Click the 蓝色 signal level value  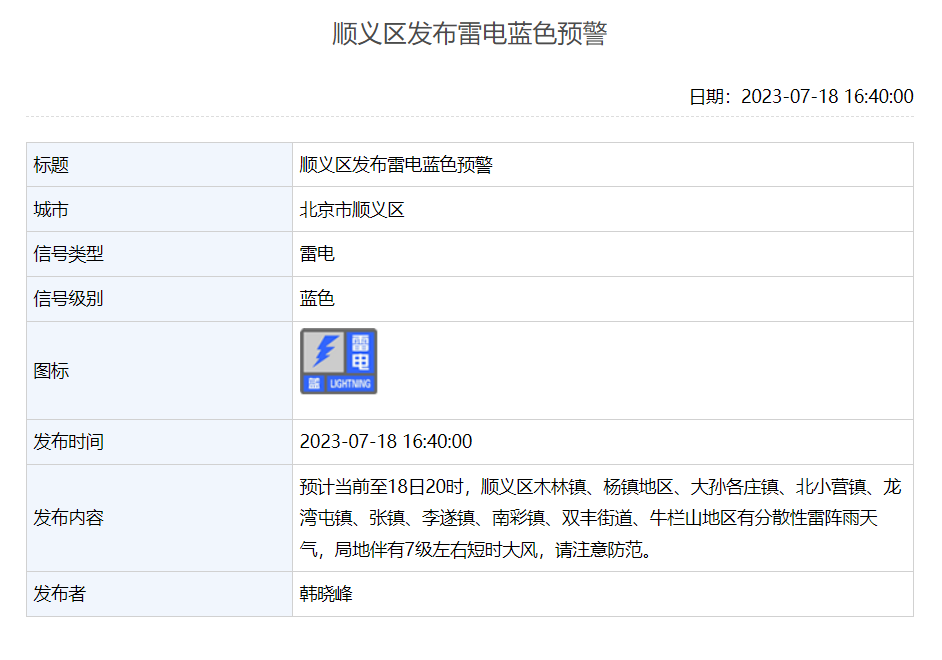[317, 298]
